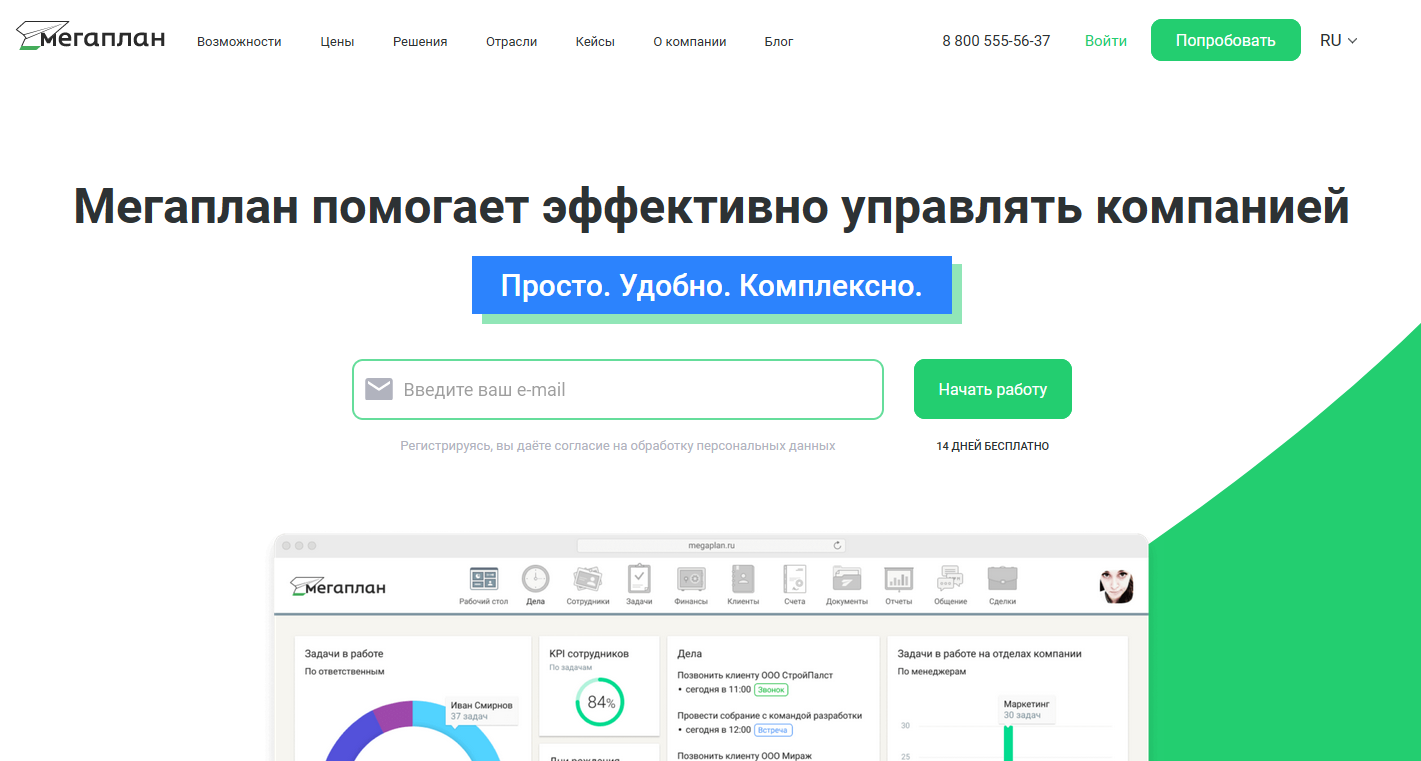The width and height of the screenshot is (1421, 761).
Task: Click the phone number 8 800 555-56-37
Action: (x=996, y=41)
